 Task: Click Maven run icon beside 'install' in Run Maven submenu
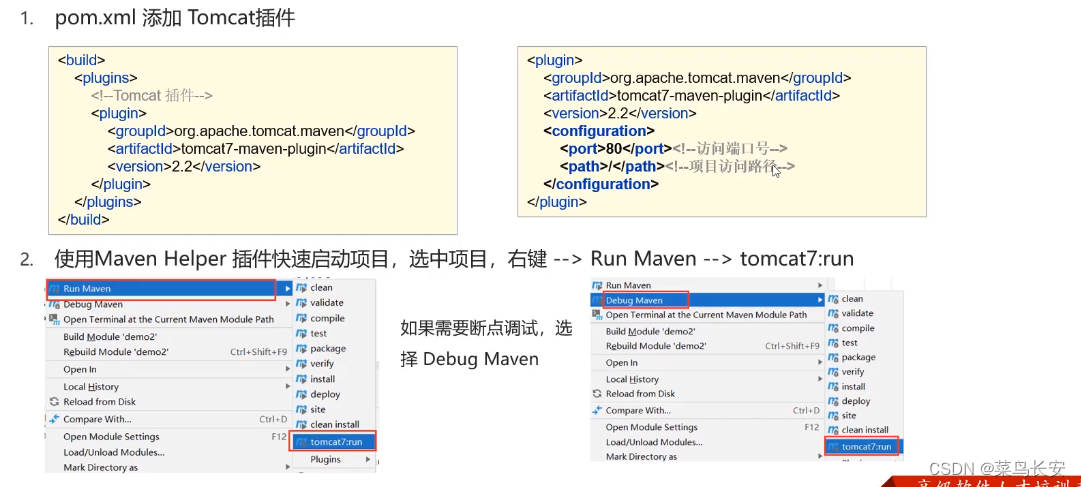(301, 379)
